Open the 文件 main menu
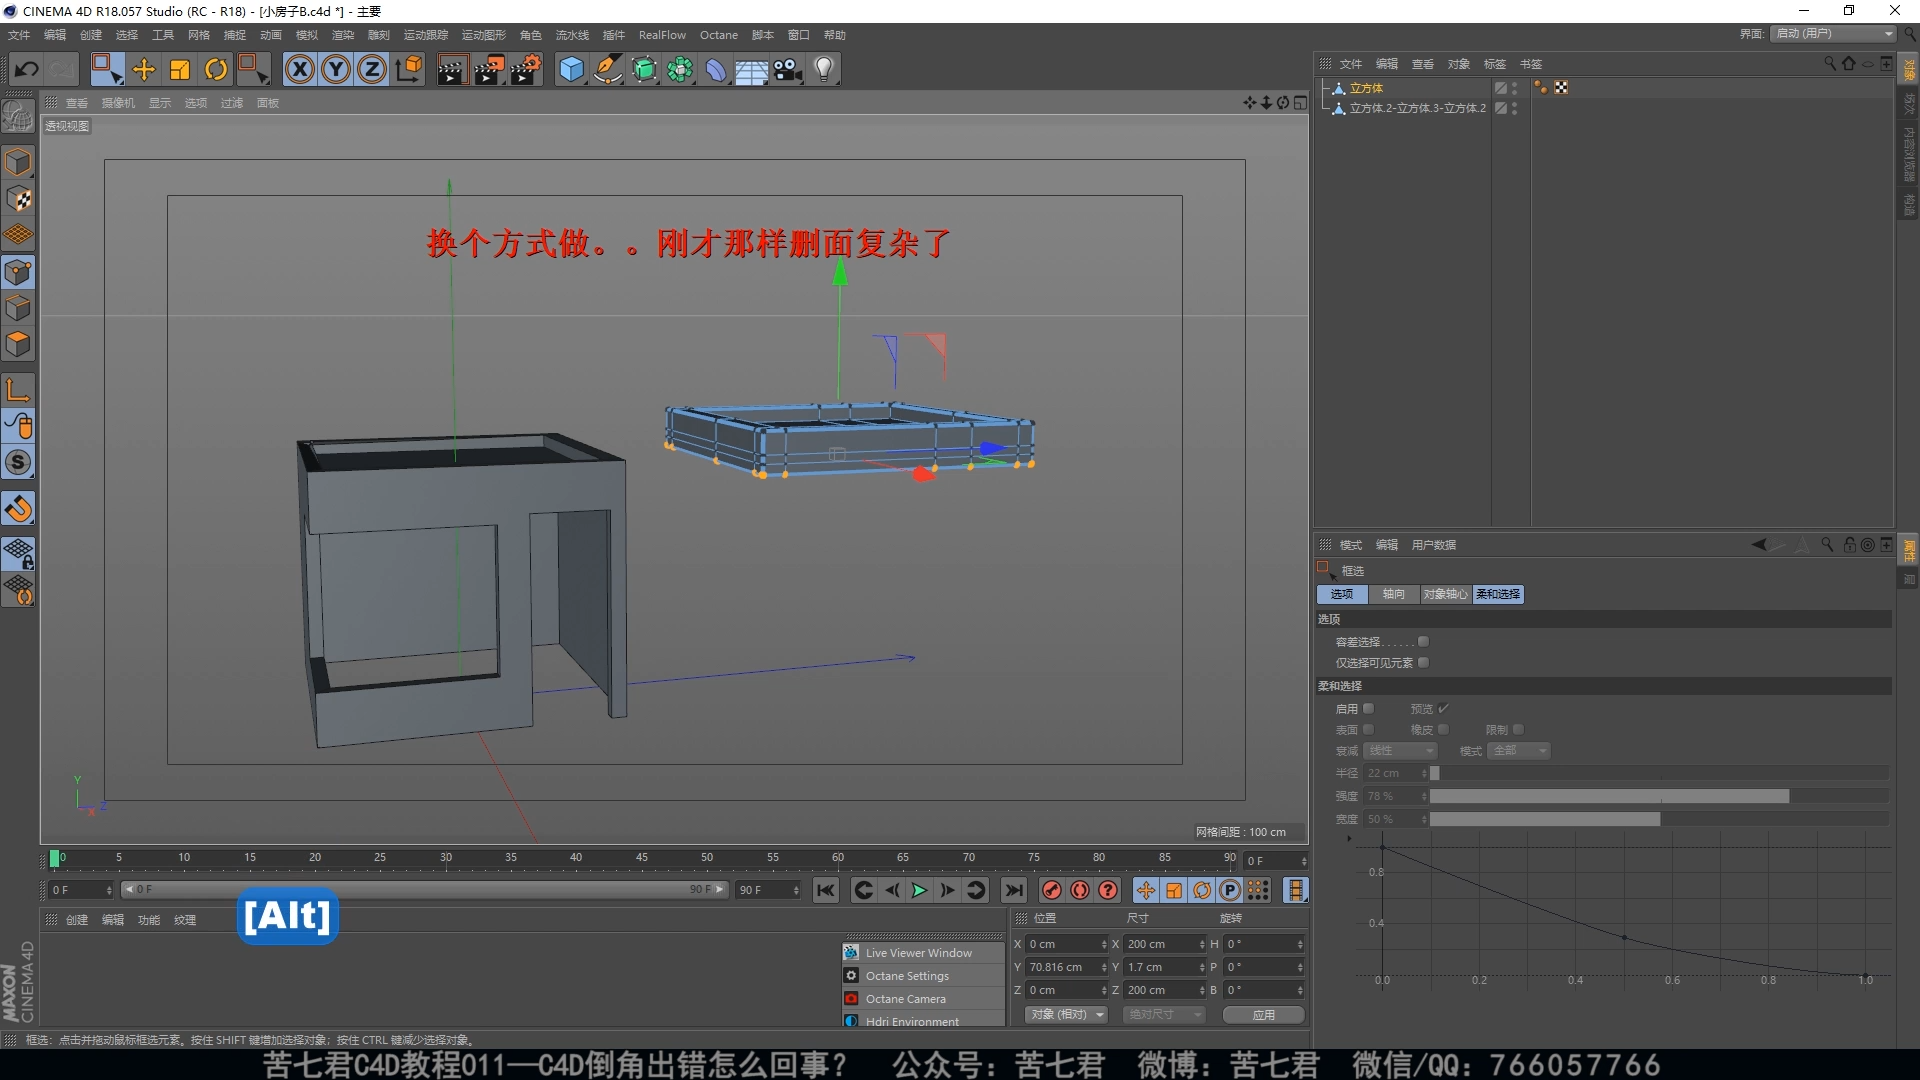The image size is (1920, 1080). coord(19,35)
